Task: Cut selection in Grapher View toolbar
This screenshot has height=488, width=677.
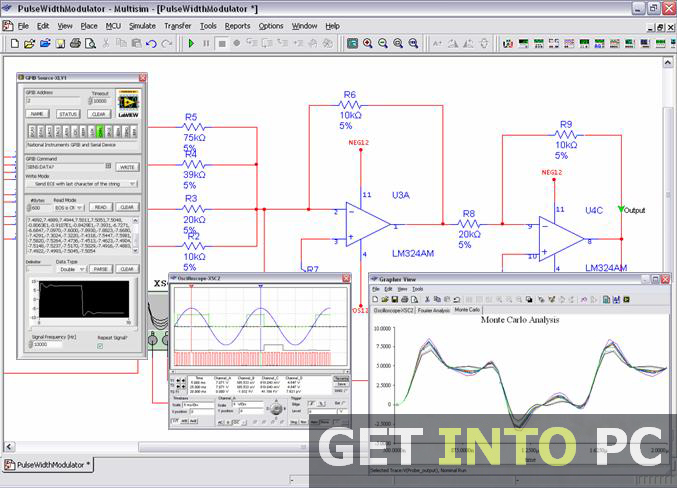Action: [x=427, y=299]
